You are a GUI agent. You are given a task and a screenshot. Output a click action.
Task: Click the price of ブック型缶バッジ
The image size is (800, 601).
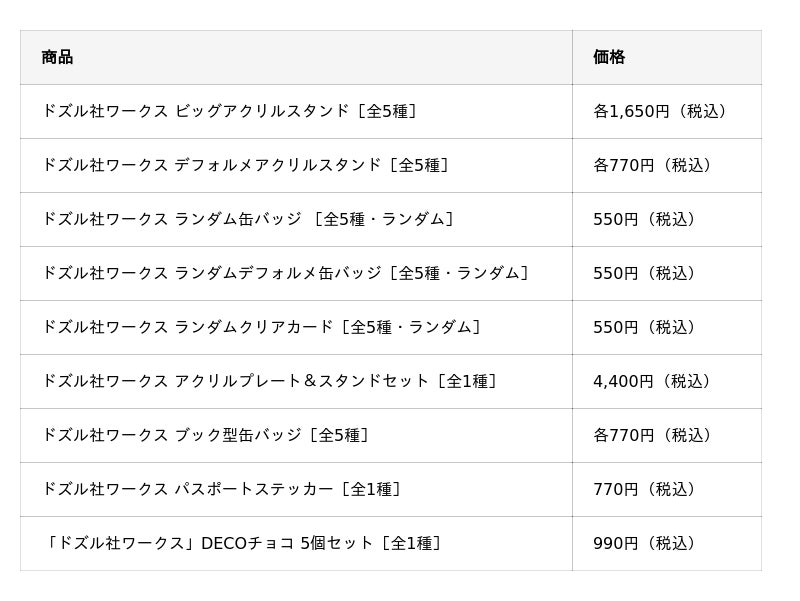click(x=652, y=435)
